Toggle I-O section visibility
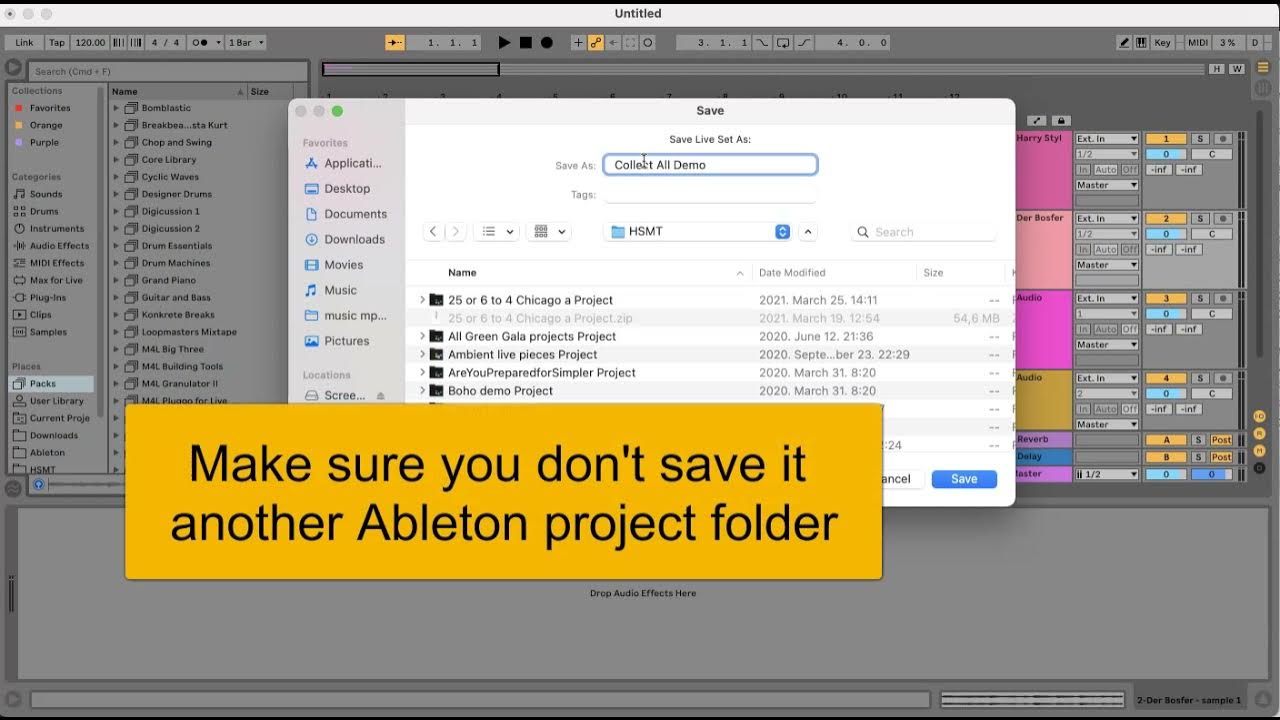The image size is (1280, 720). pyautogui.click(x=1259, y=416)
